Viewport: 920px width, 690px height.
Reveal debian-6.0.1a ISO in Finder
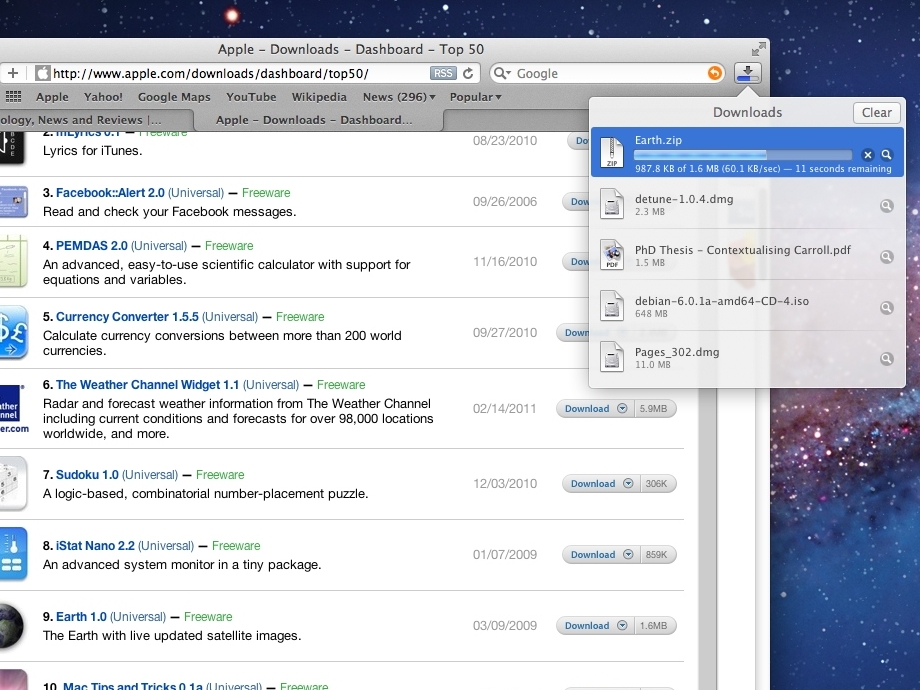[x=887, y=308]
